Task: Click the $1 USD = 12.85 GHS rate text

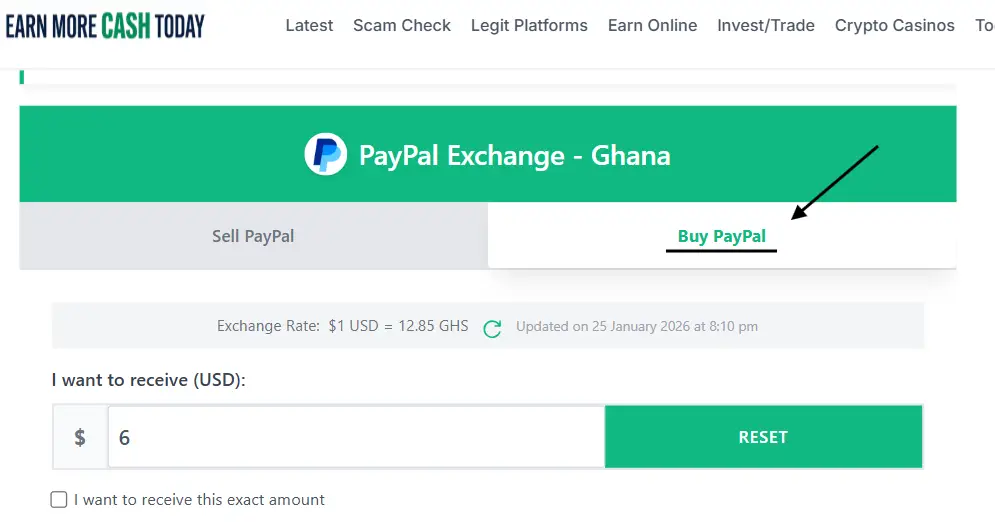Action: 398,326
